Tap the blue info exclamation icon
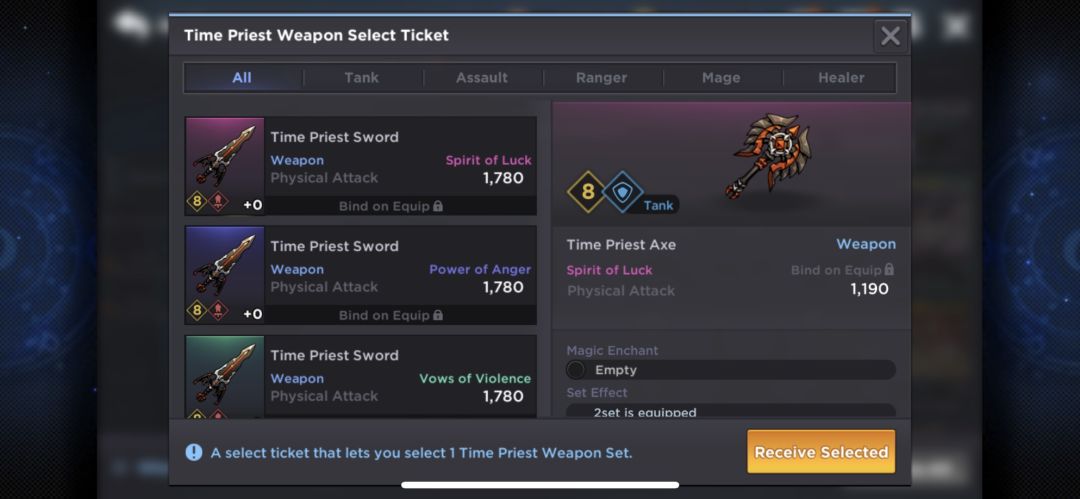 pos(194,452)
